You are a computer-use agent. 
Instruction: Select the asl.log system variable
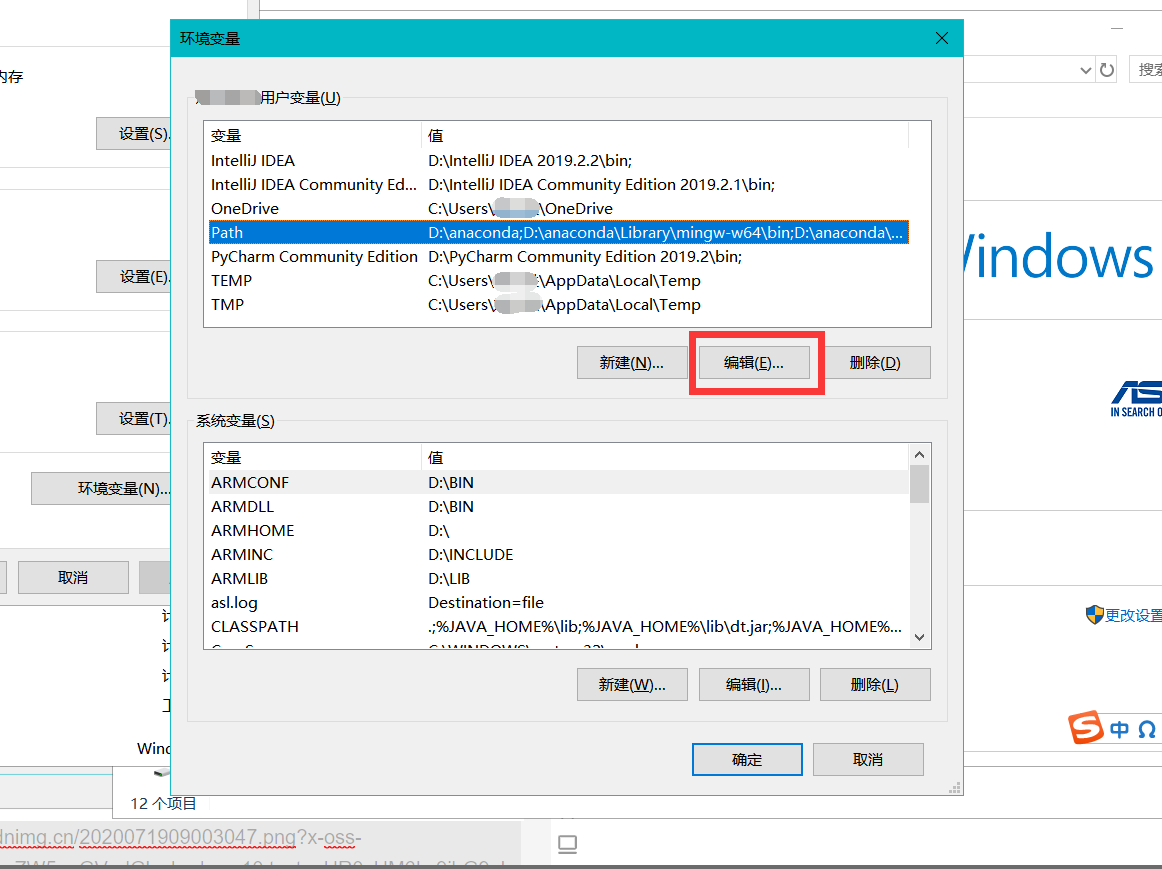pos(559,602)
